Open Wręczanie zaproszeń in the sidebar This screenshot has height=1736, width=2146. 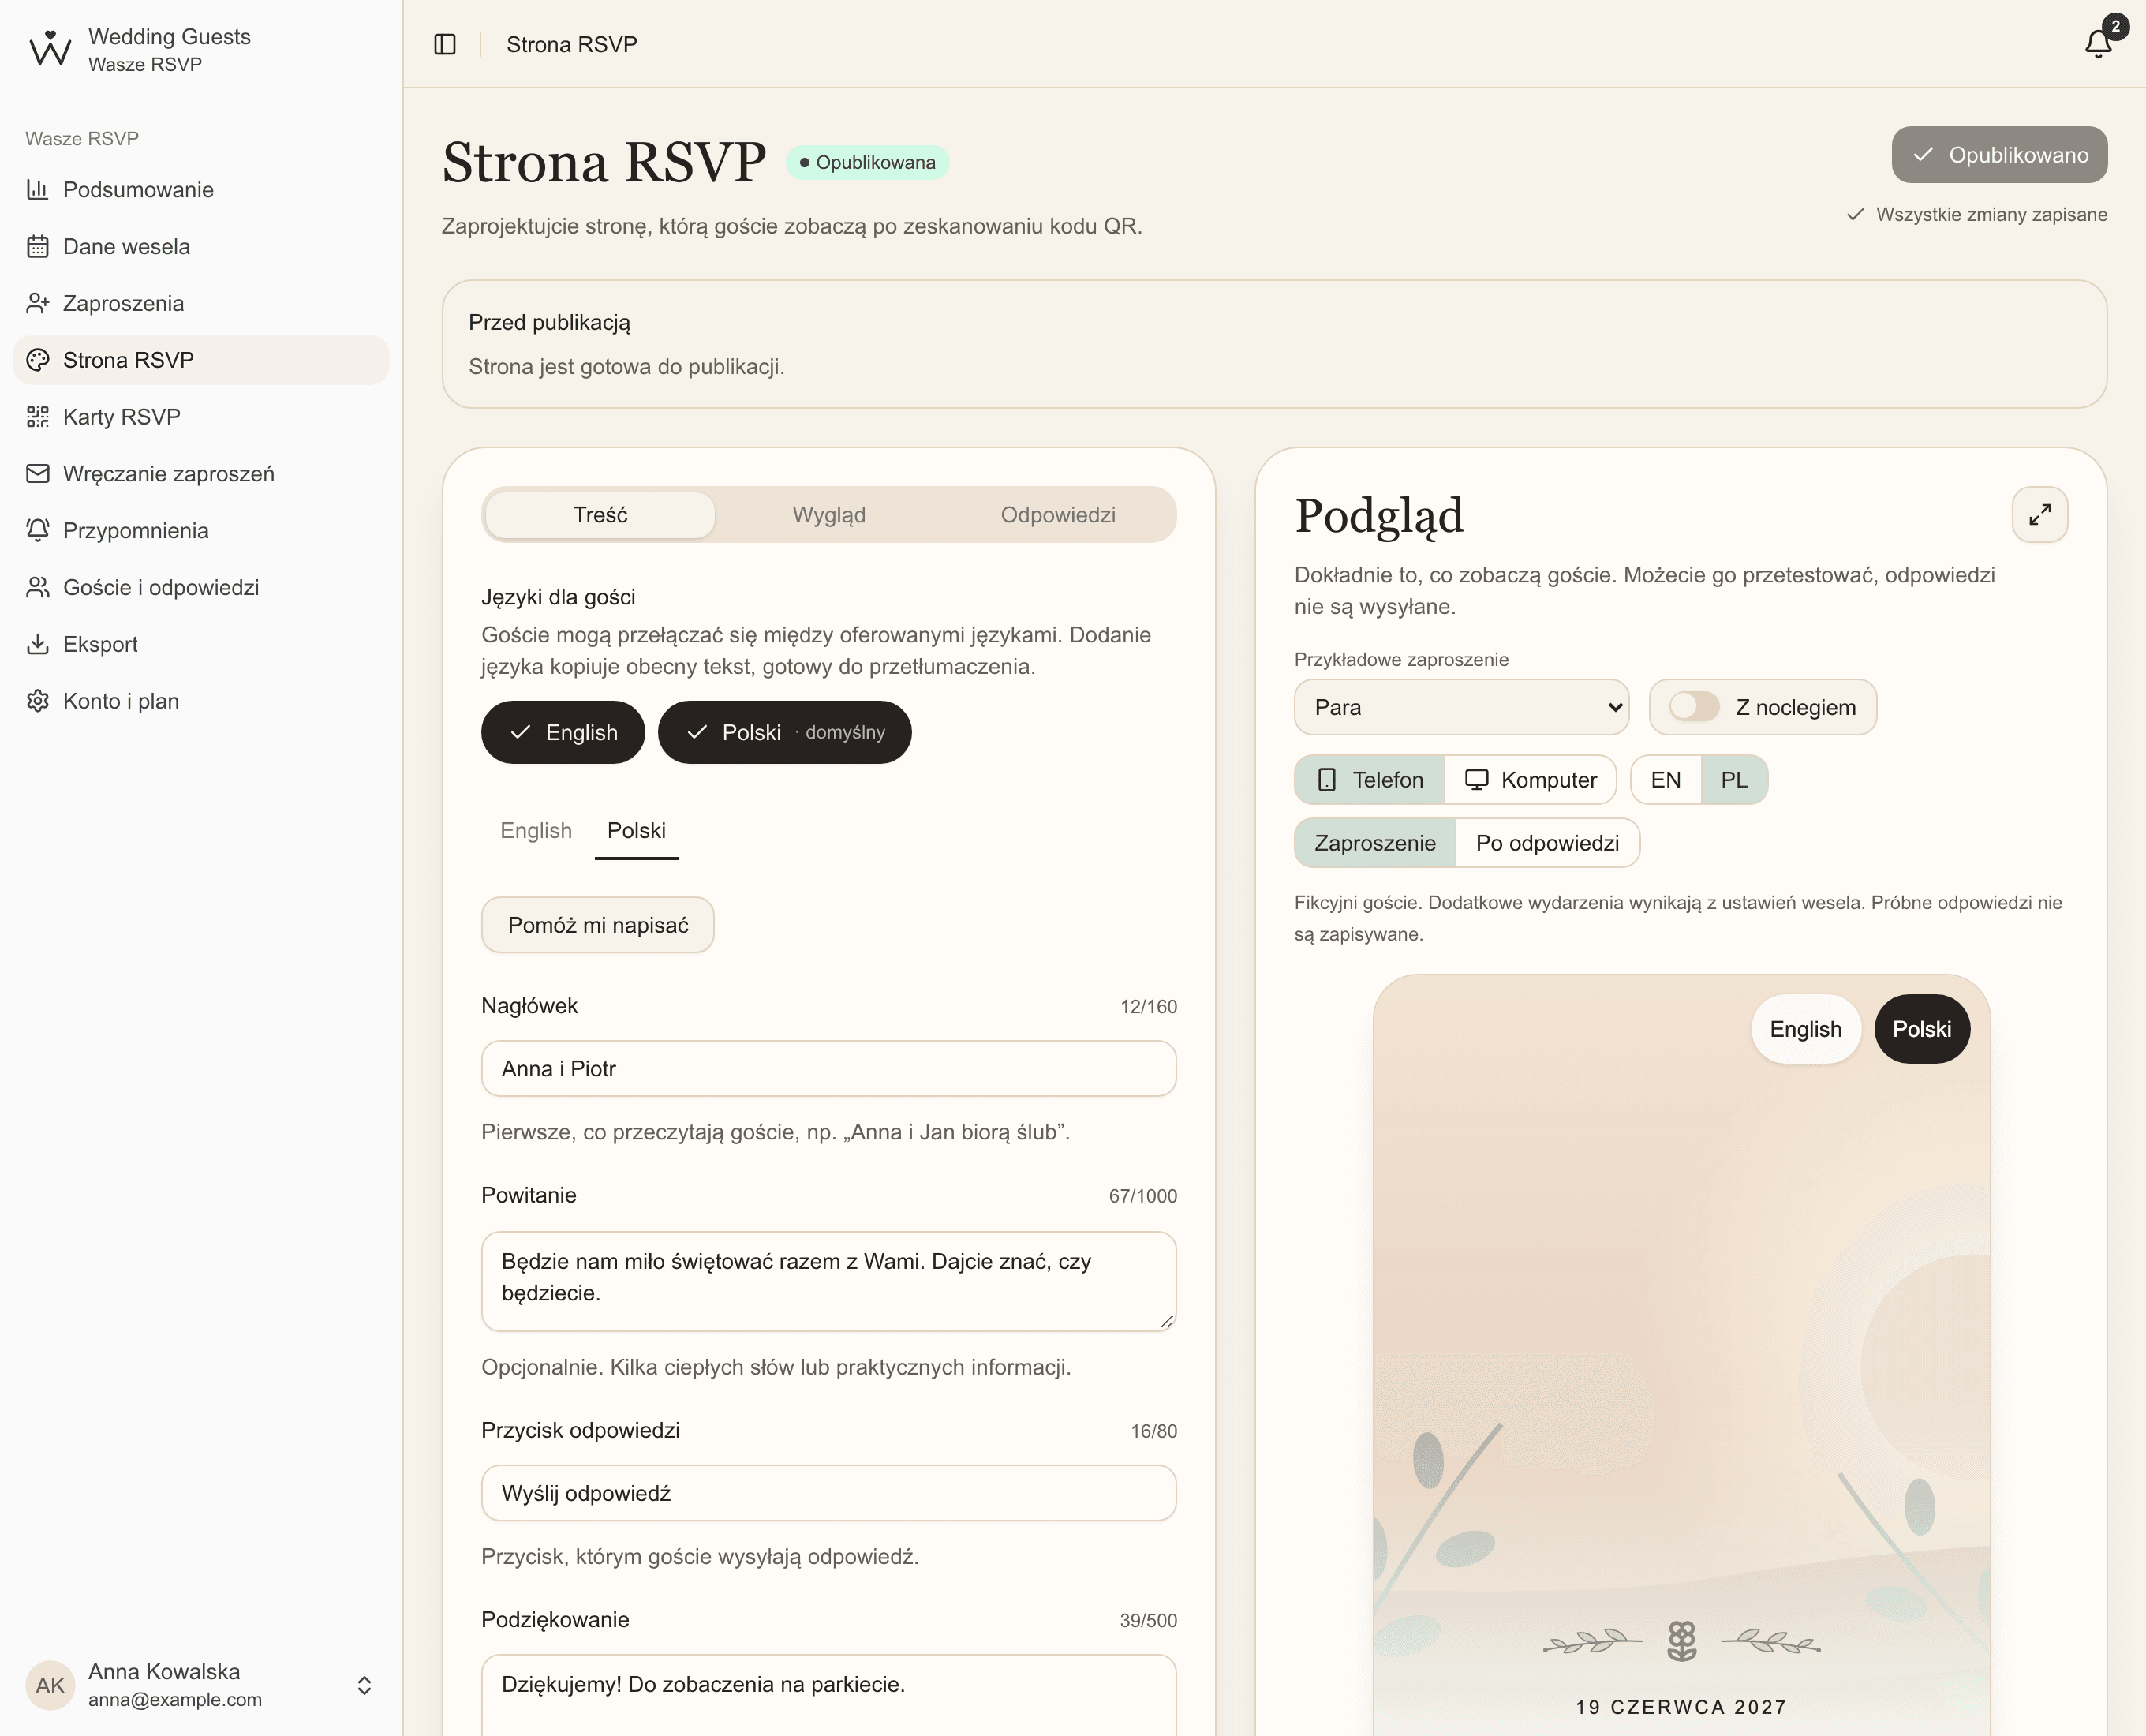(201, 474)
